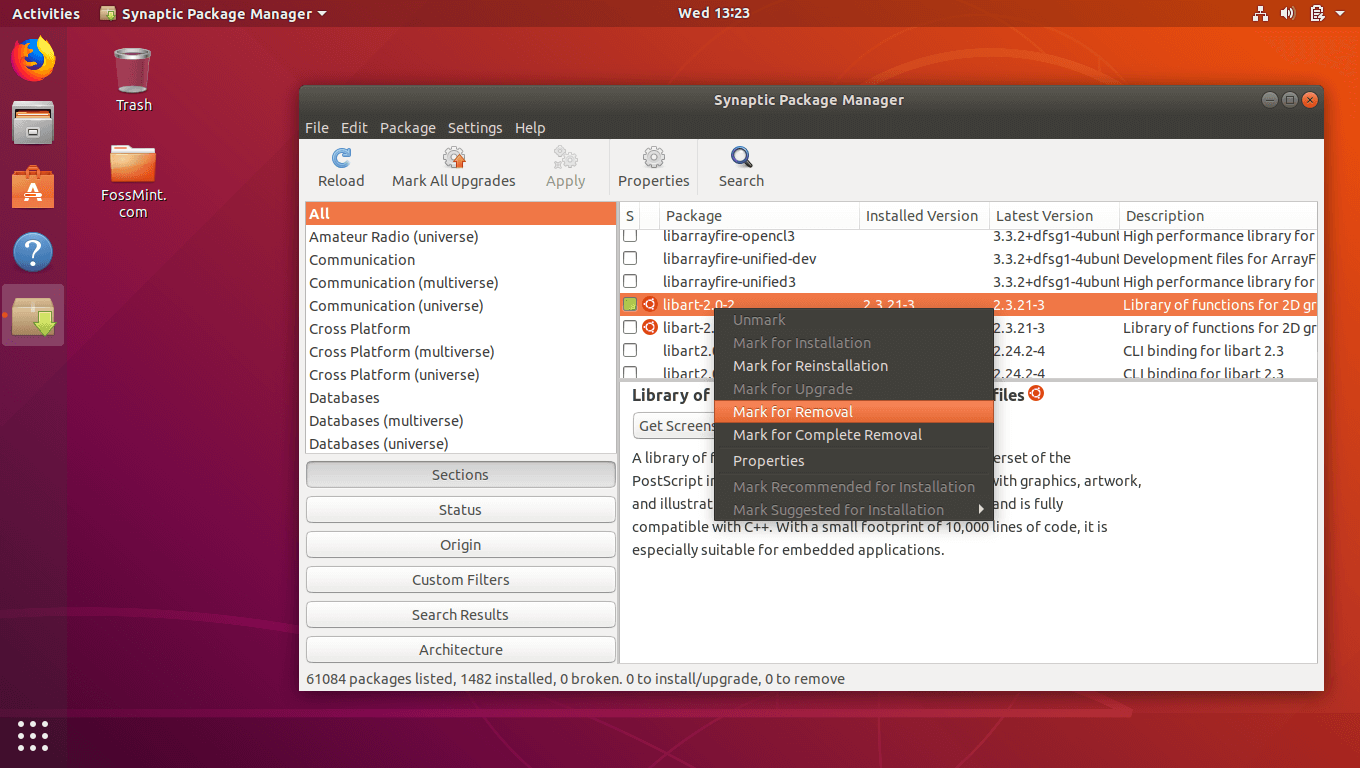This screenshot has height=768, width=1360.
Task: Click the Sections filter button
Action: 461,475
